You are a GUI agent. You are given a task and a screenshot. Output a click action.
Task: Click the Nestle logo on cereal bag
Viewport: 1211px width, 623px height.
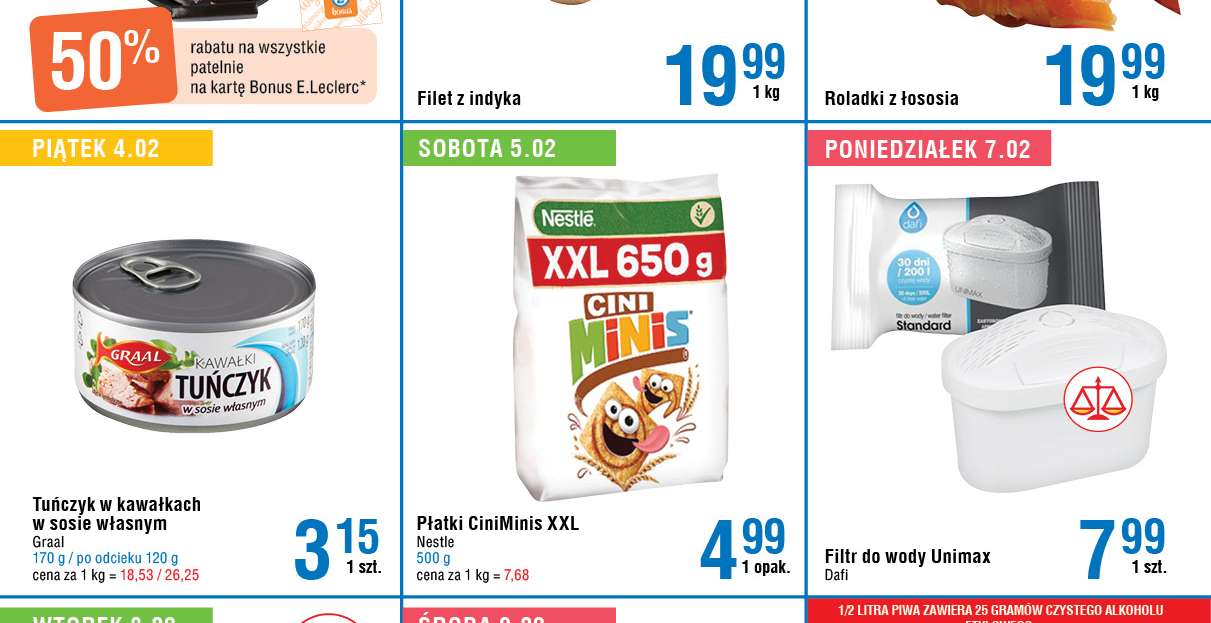tap(568, 216)
